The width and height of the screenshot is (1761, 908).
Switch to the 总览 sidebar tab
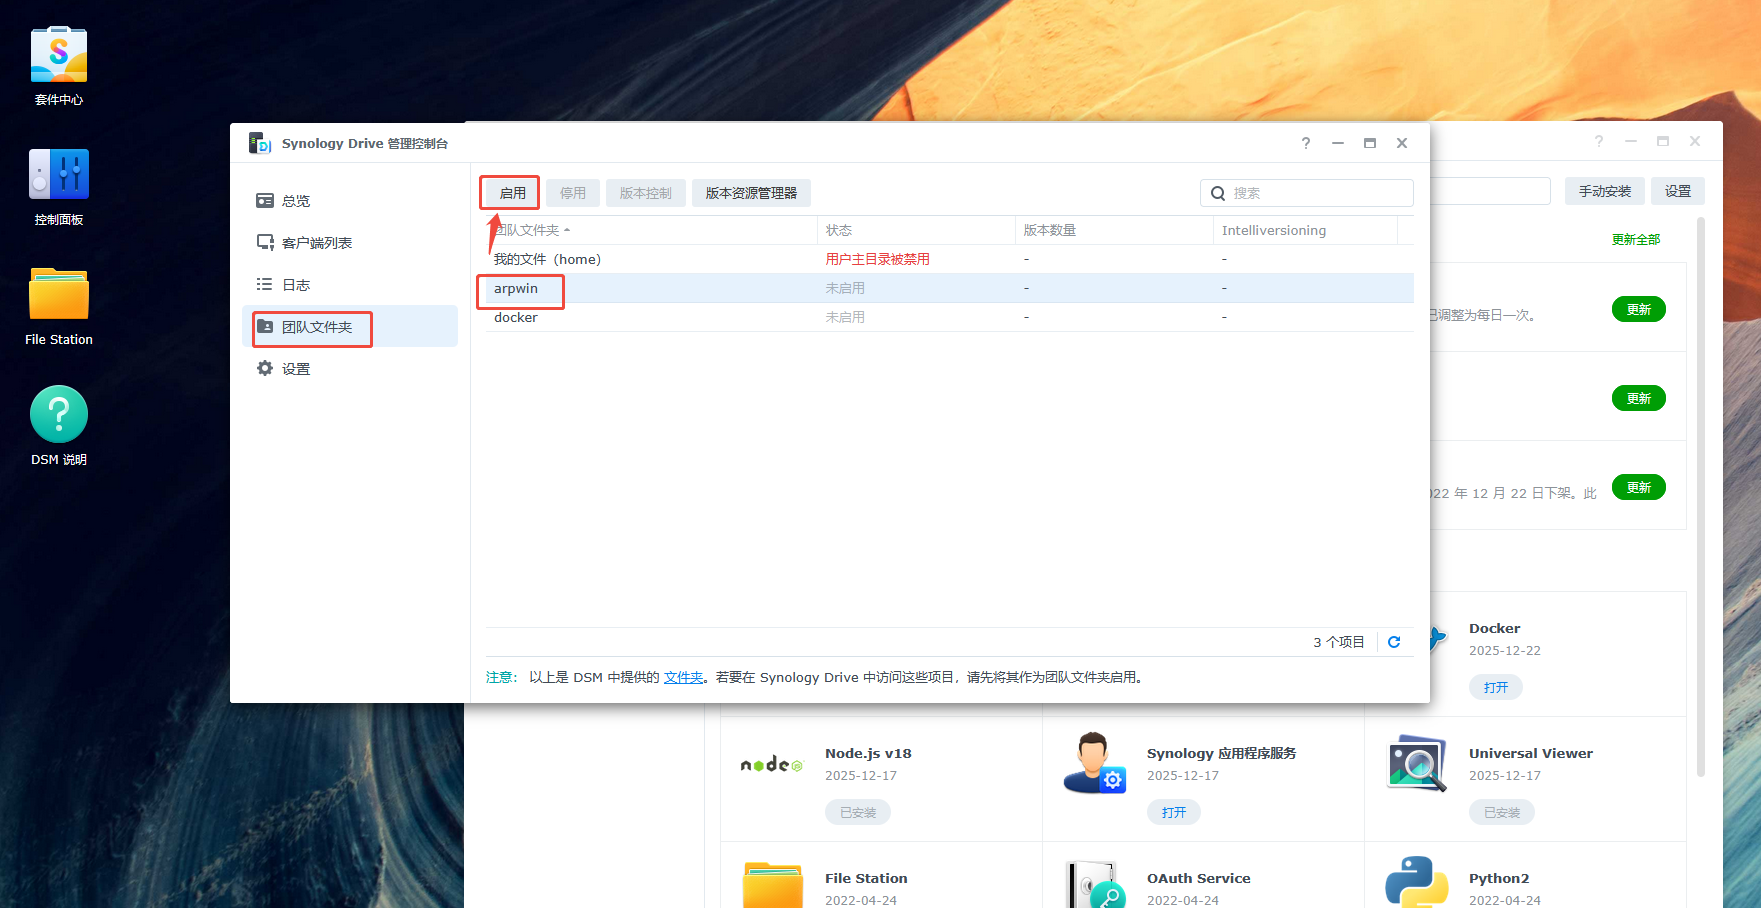[296, 201]
